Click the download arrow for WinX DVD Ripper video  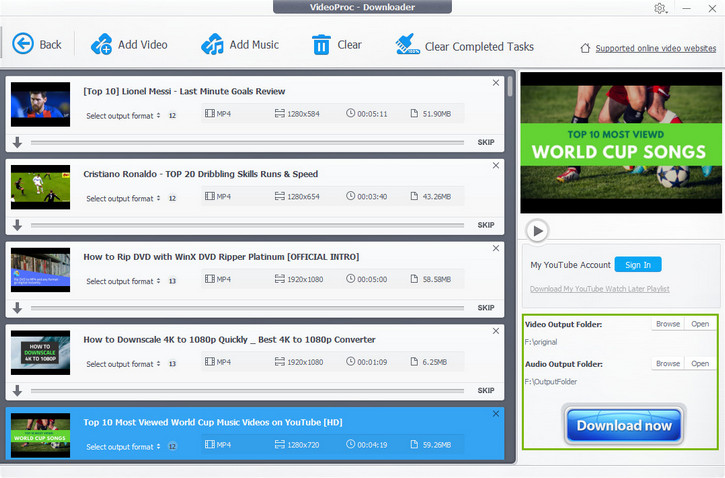pos(18,308)
